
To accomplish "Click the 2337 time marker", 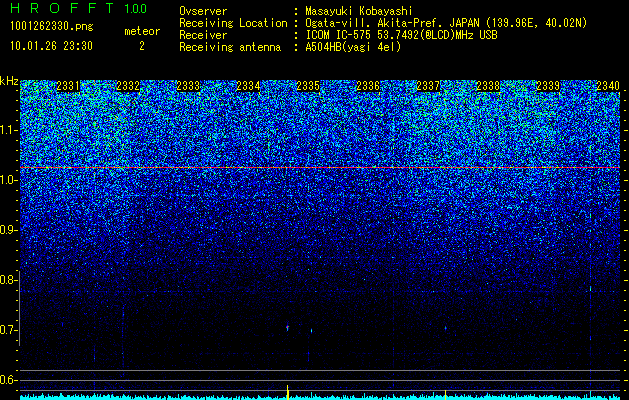I will pyautogui.click(x=428, y=86).
